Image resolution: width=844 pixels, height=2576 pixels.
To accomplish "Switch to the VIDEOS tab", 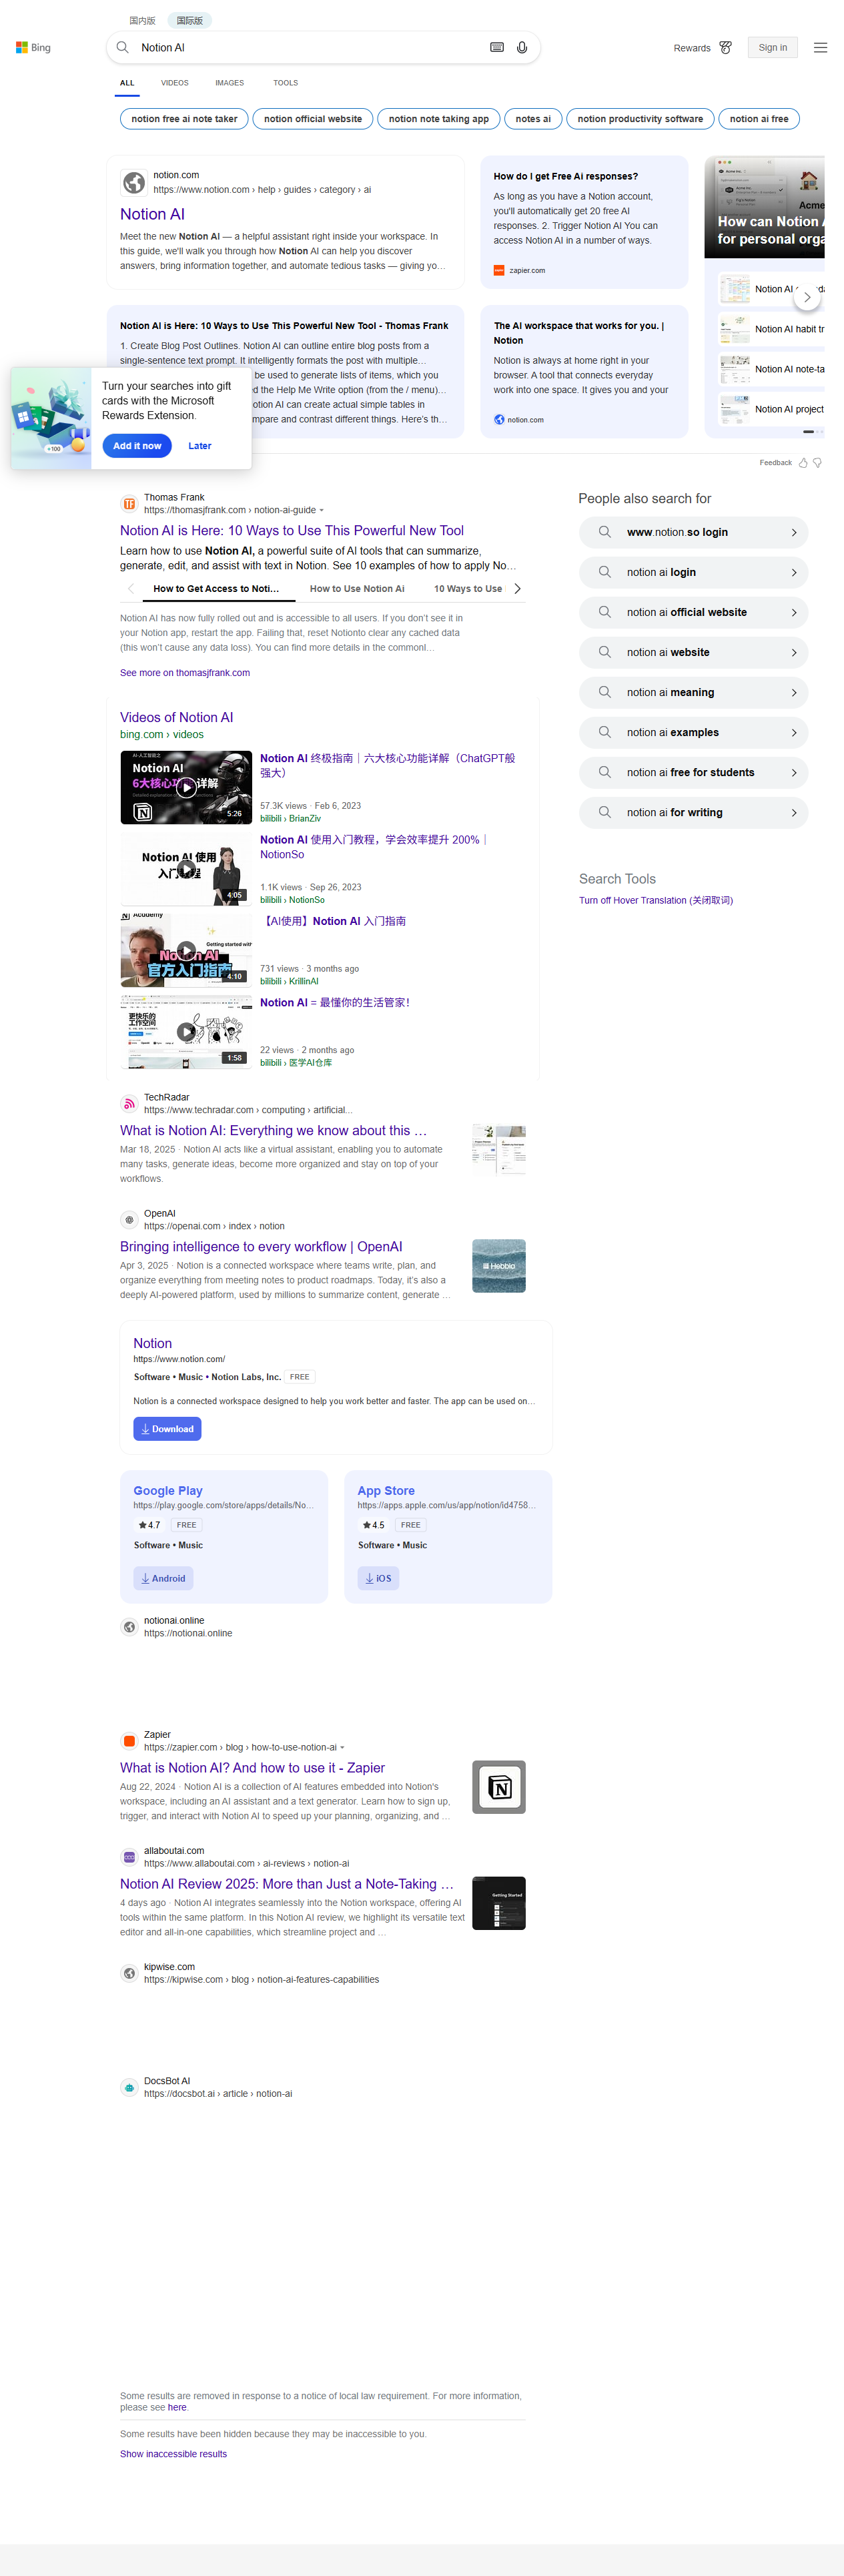I will [x=174, y=83].
